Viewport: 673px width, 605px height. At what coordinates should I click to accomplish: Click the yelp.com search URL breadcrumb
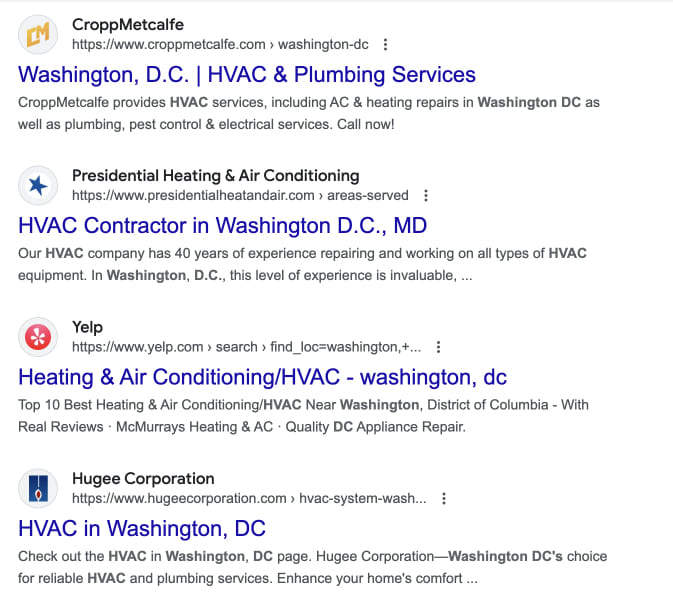(246, 347)
